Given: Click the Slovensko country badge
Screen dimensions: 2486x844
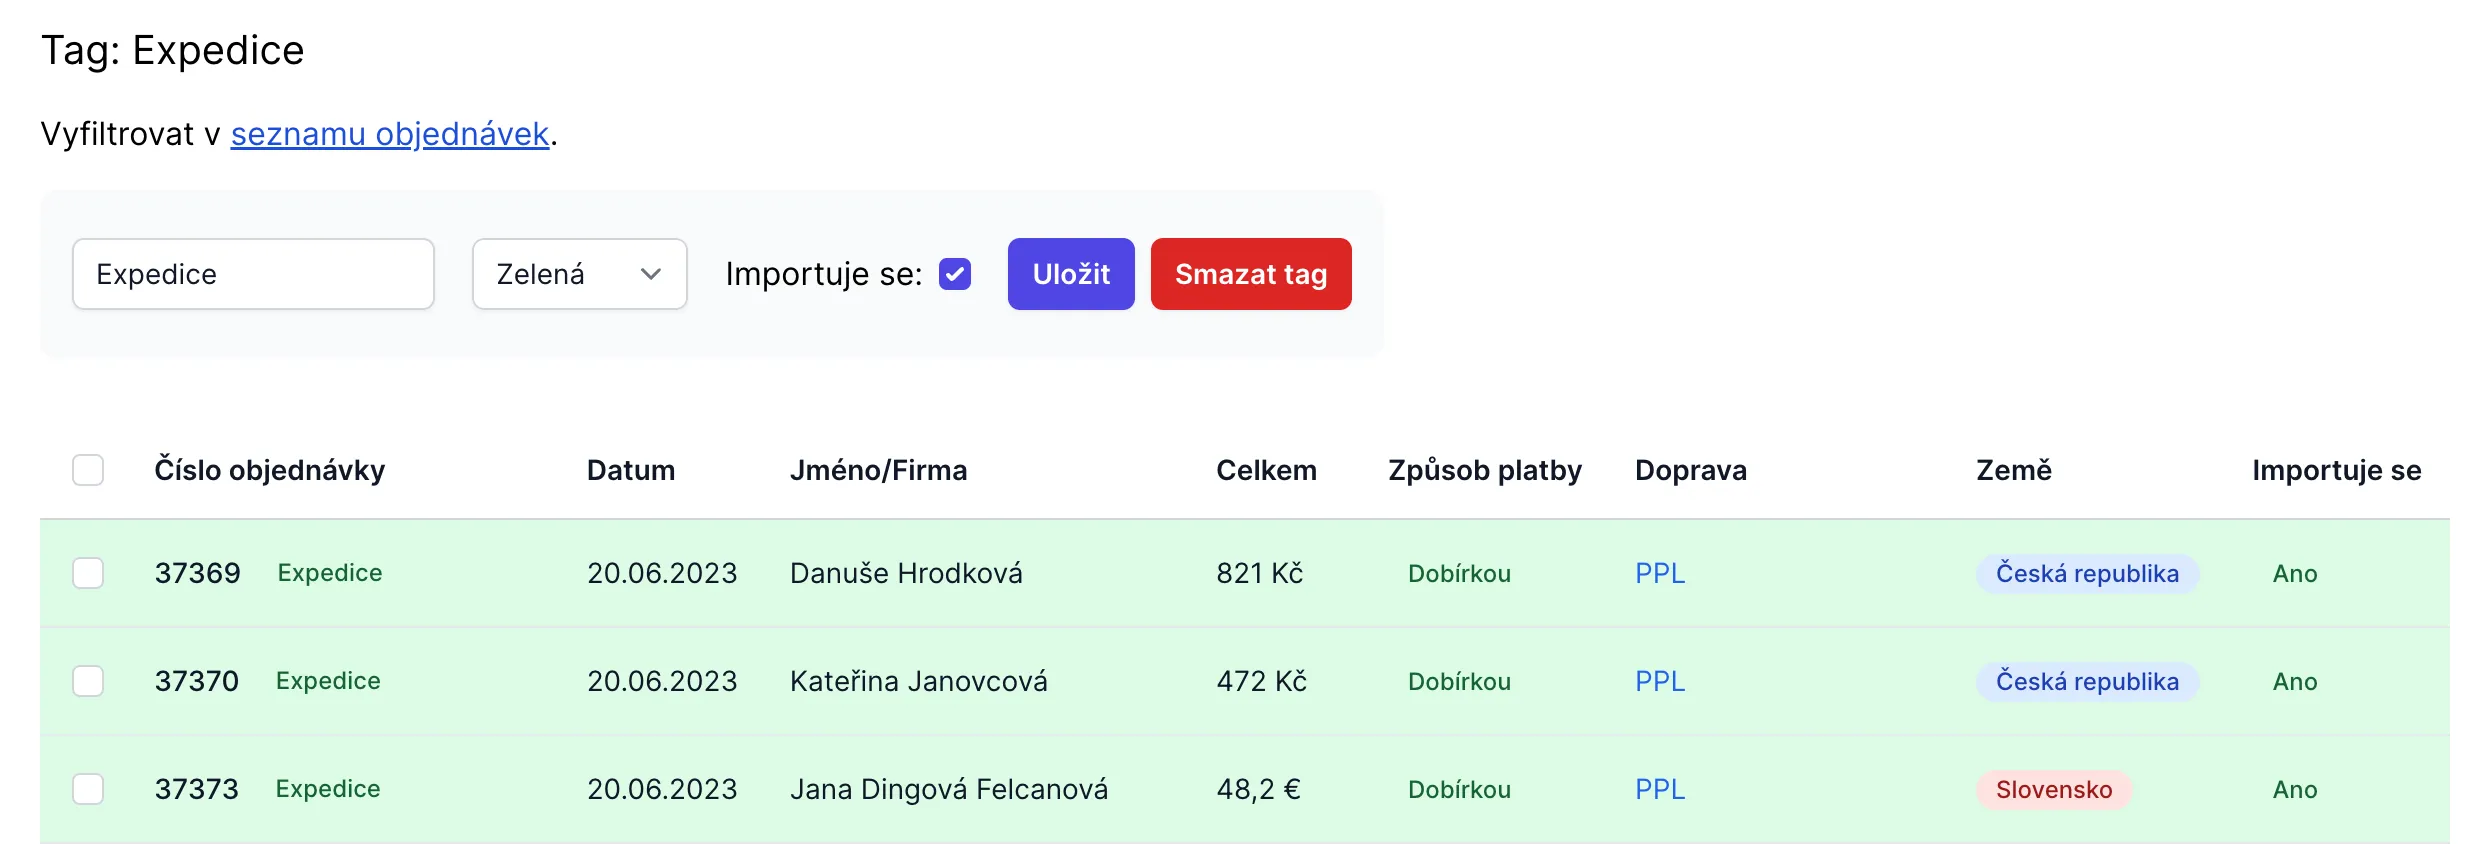Looking at the screenshot, I should click(x=2053, y=790).
